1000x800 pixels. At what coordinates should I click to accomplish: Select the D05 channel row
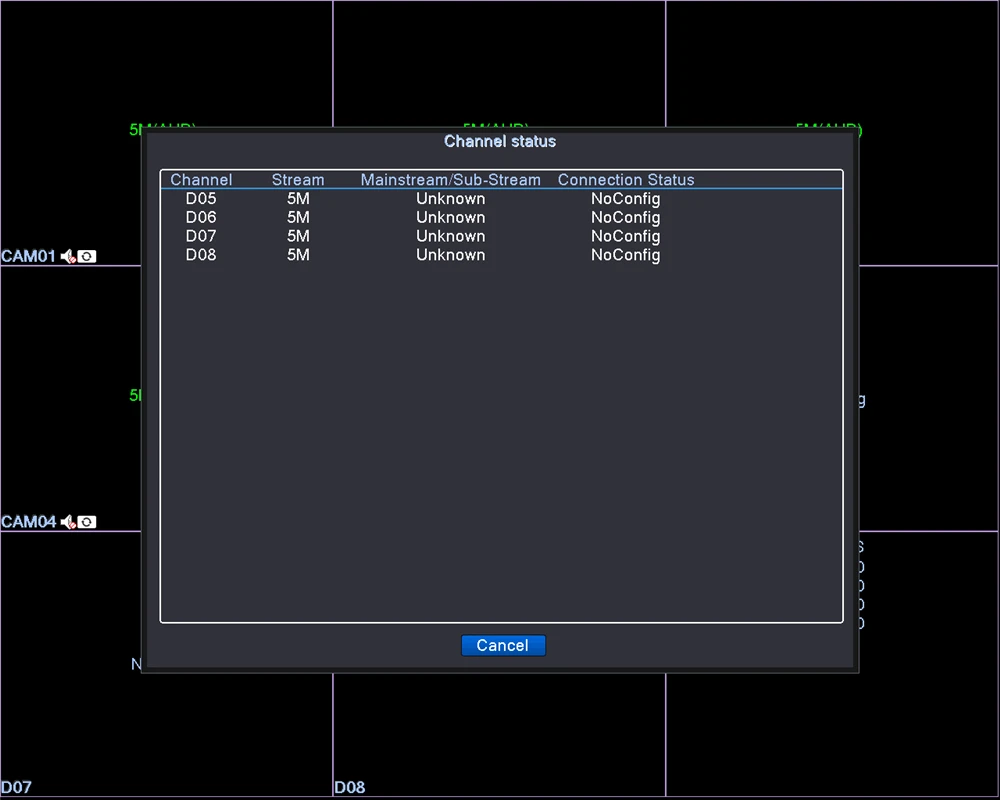pos(501,198)
